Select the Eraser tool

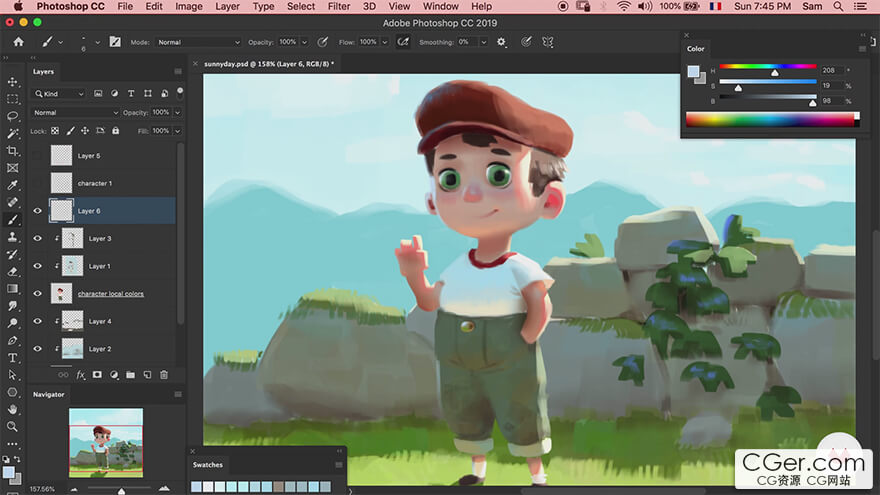coord(13,271)
